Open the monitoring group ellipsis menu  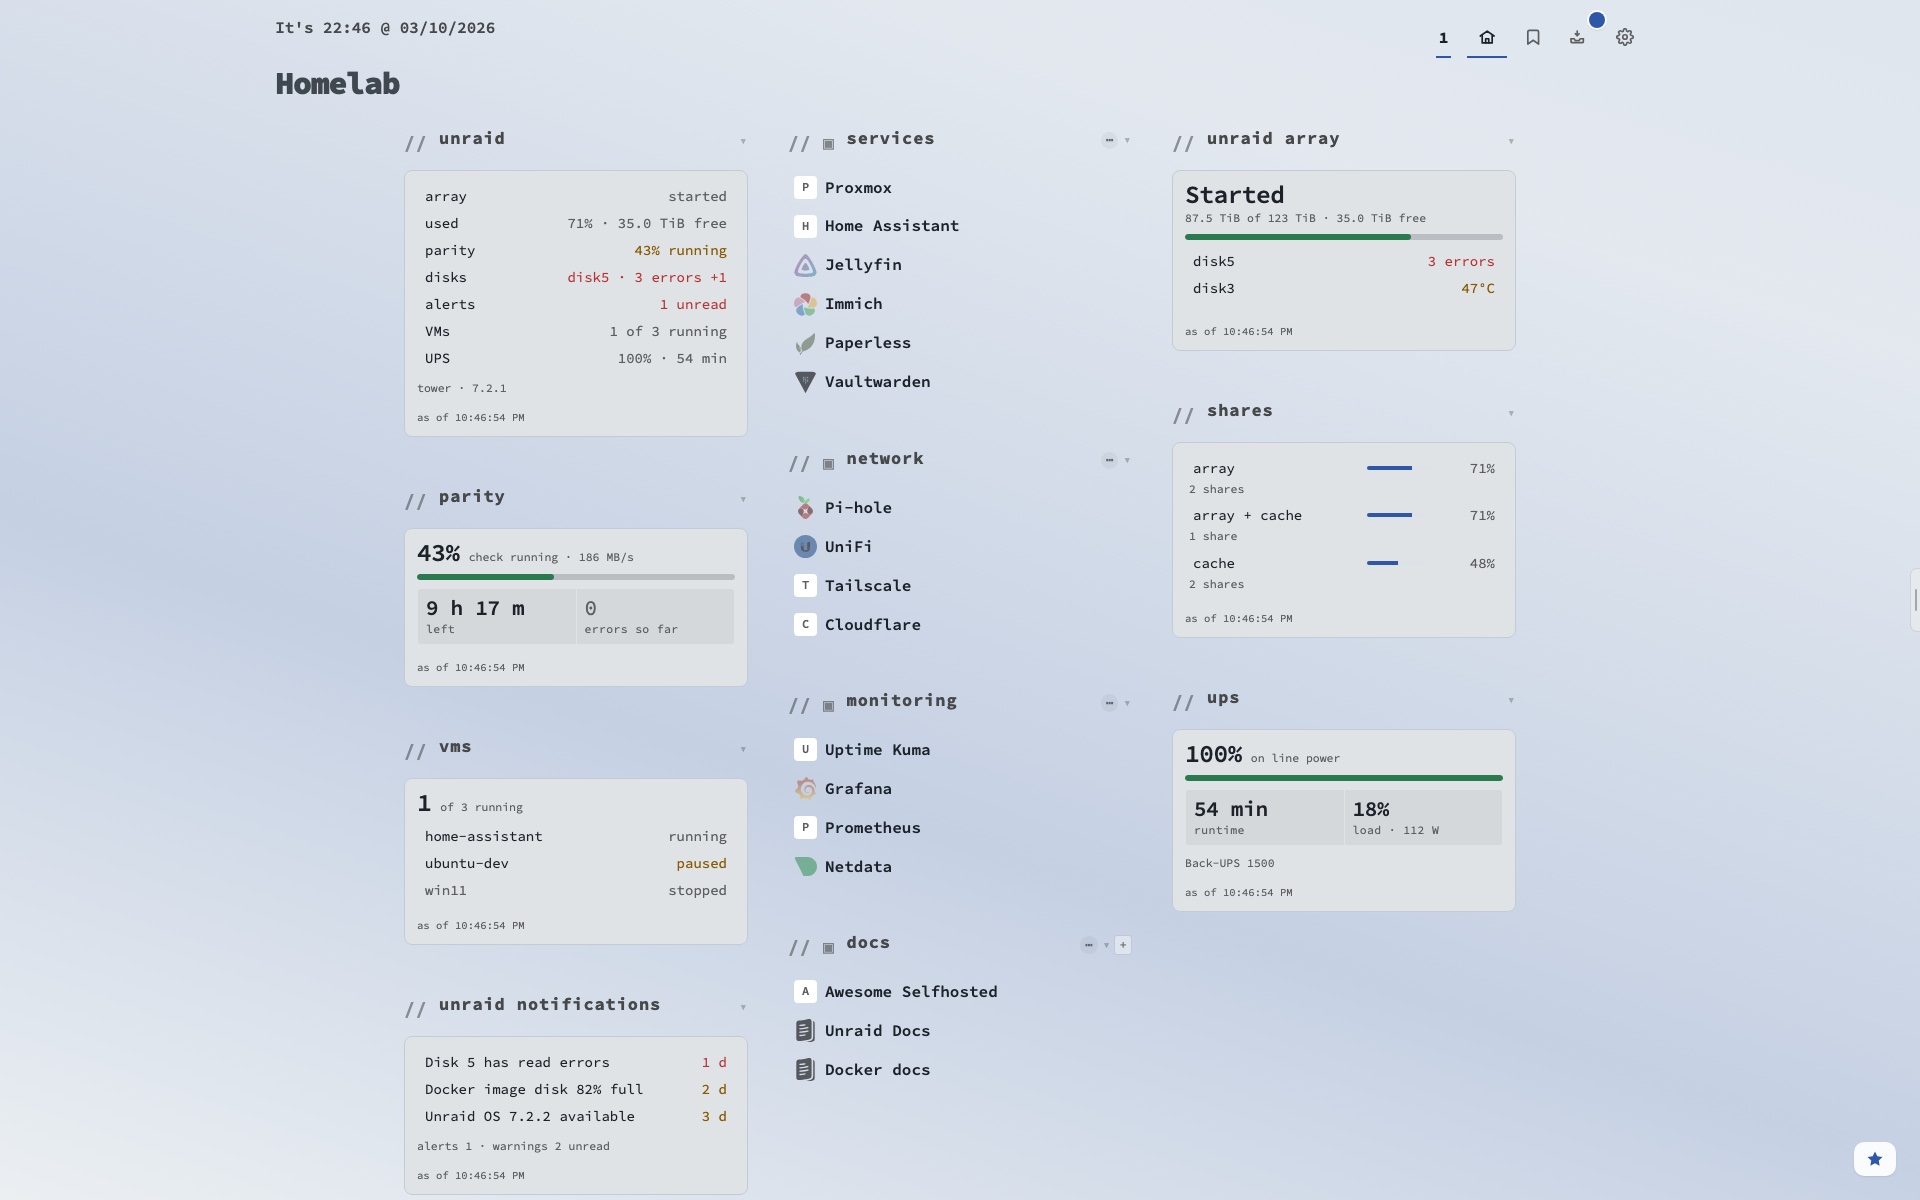[1109, 703]
